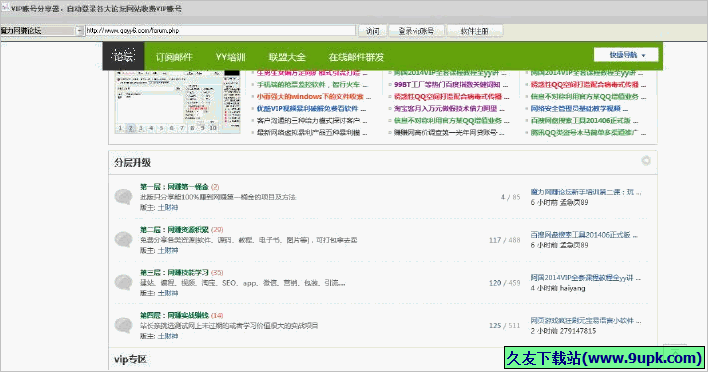Open the 淘宝客月入万元 thread link
Screen dimensions: 708x372
[449, 109]
